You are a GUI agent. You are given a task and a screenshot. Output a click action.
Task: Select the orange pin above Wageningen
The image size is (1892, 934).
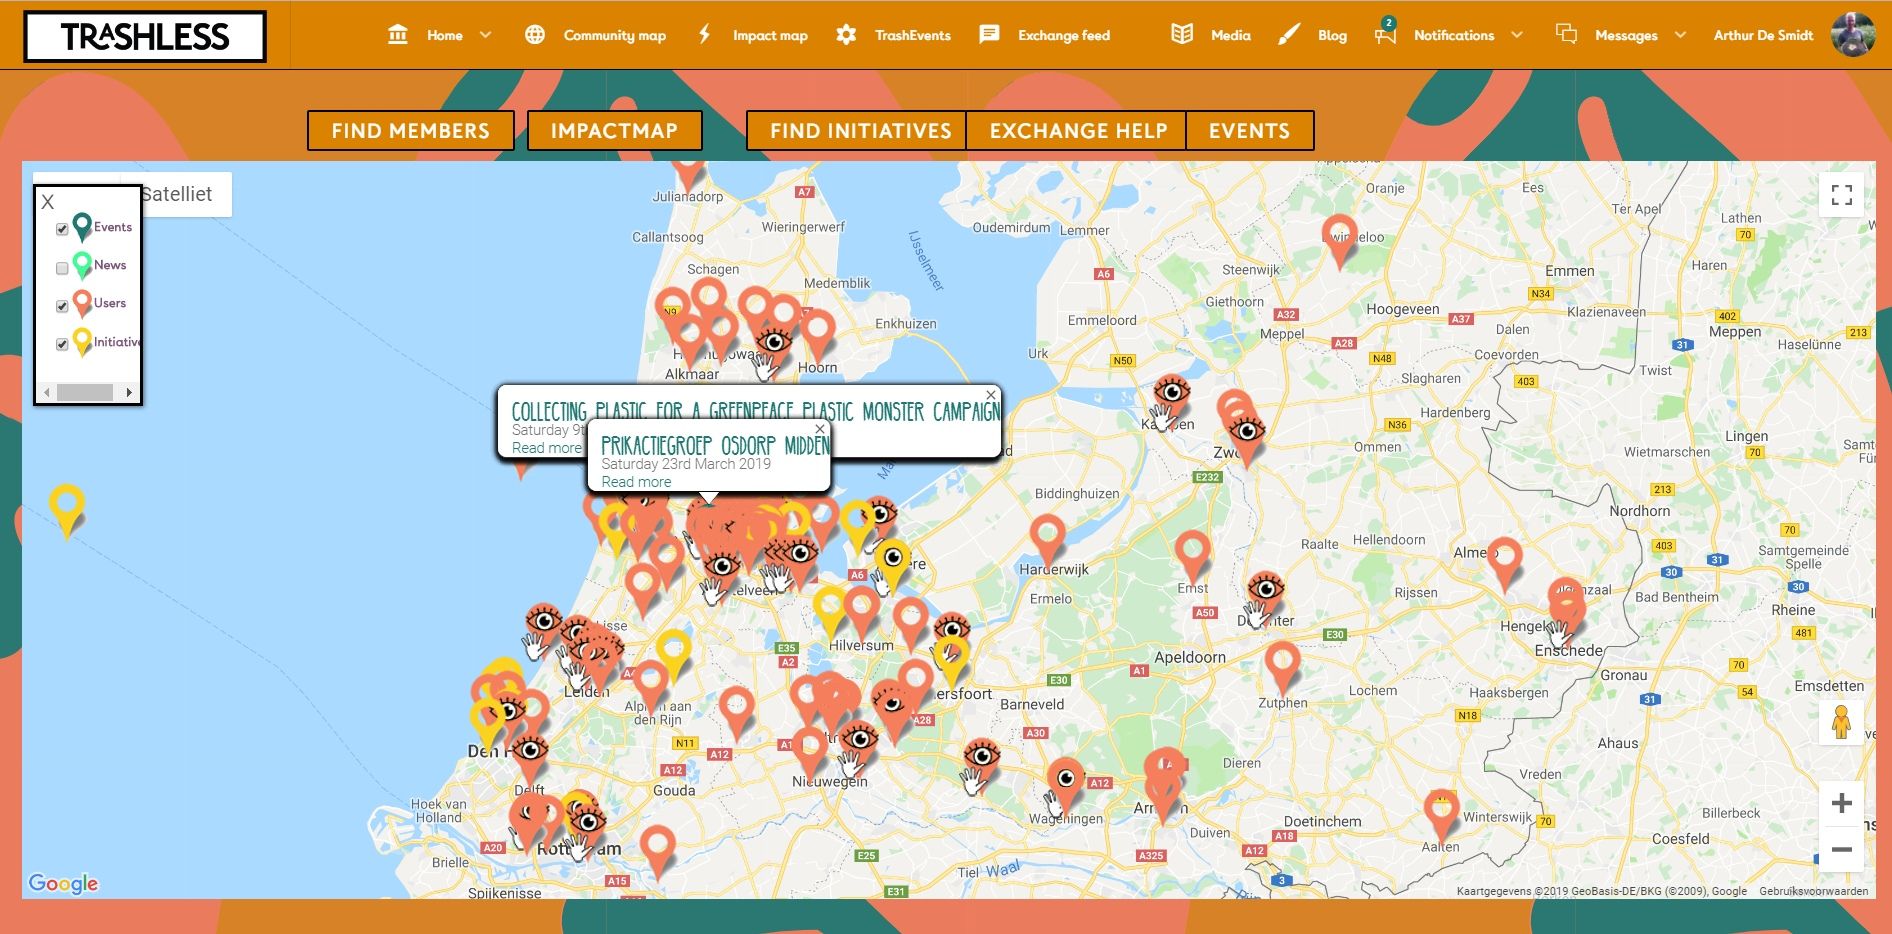(1065, 785)
